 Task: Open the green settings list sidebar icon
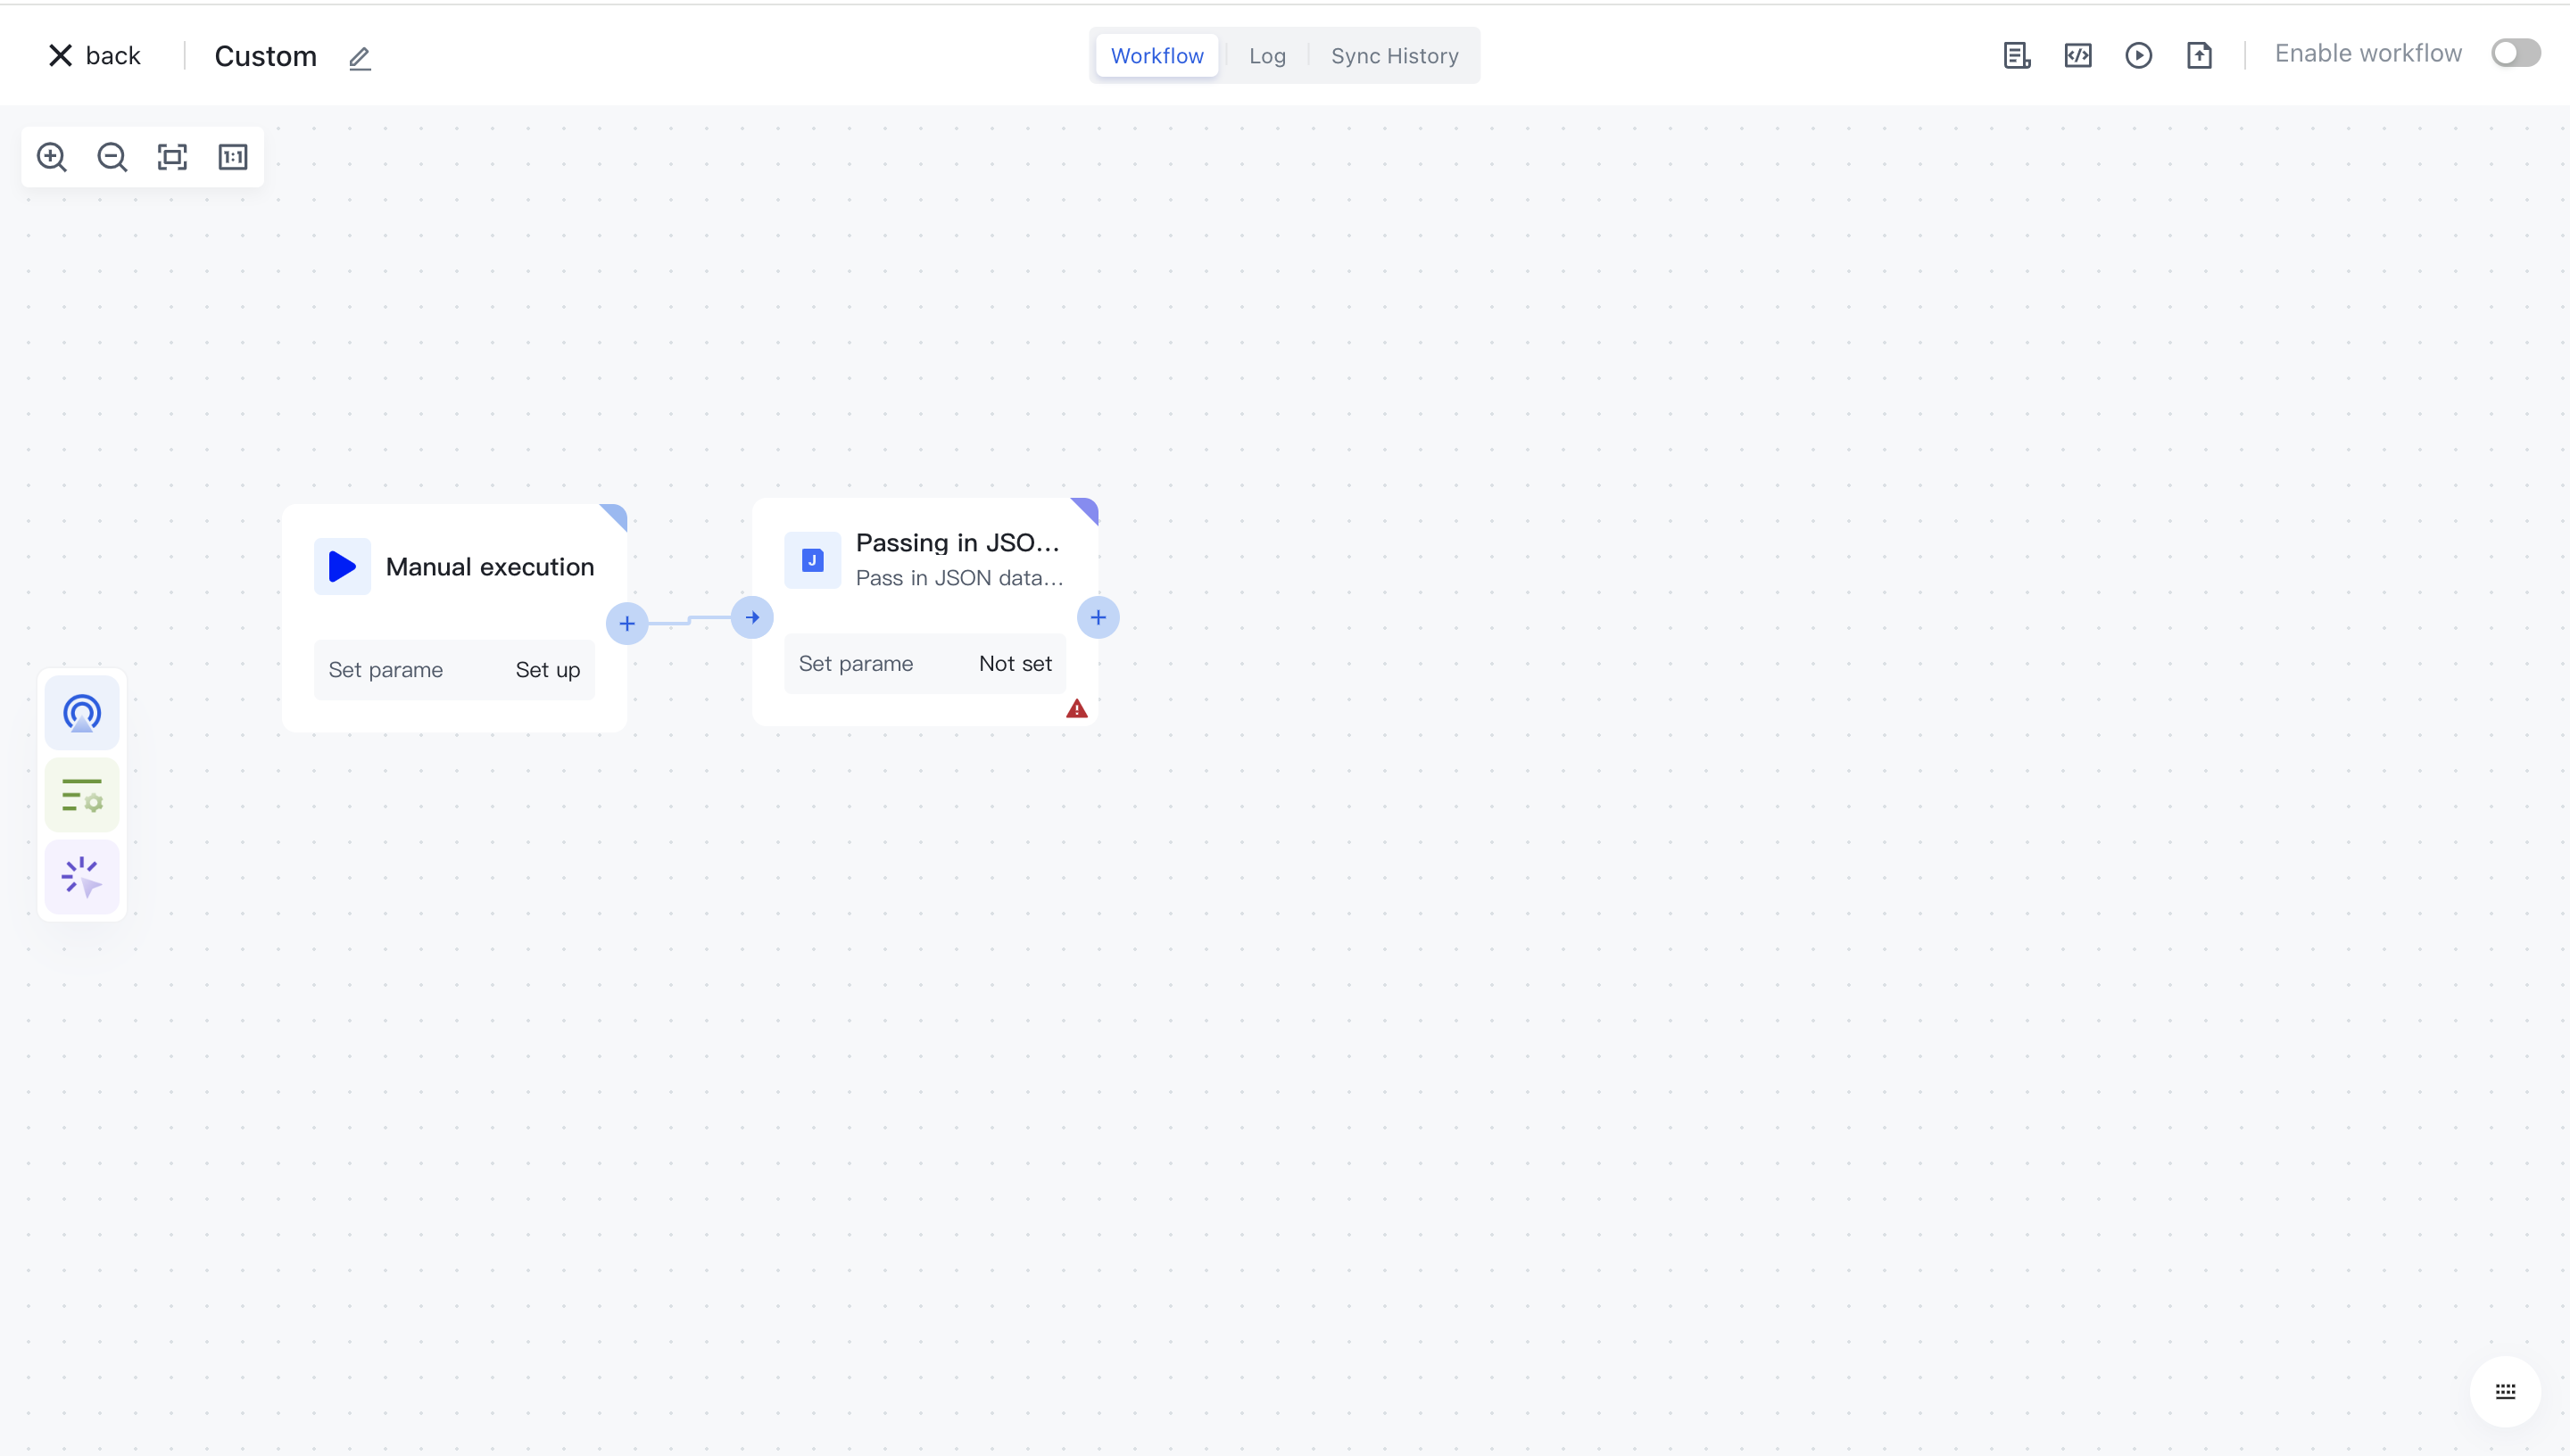point(82,796)
